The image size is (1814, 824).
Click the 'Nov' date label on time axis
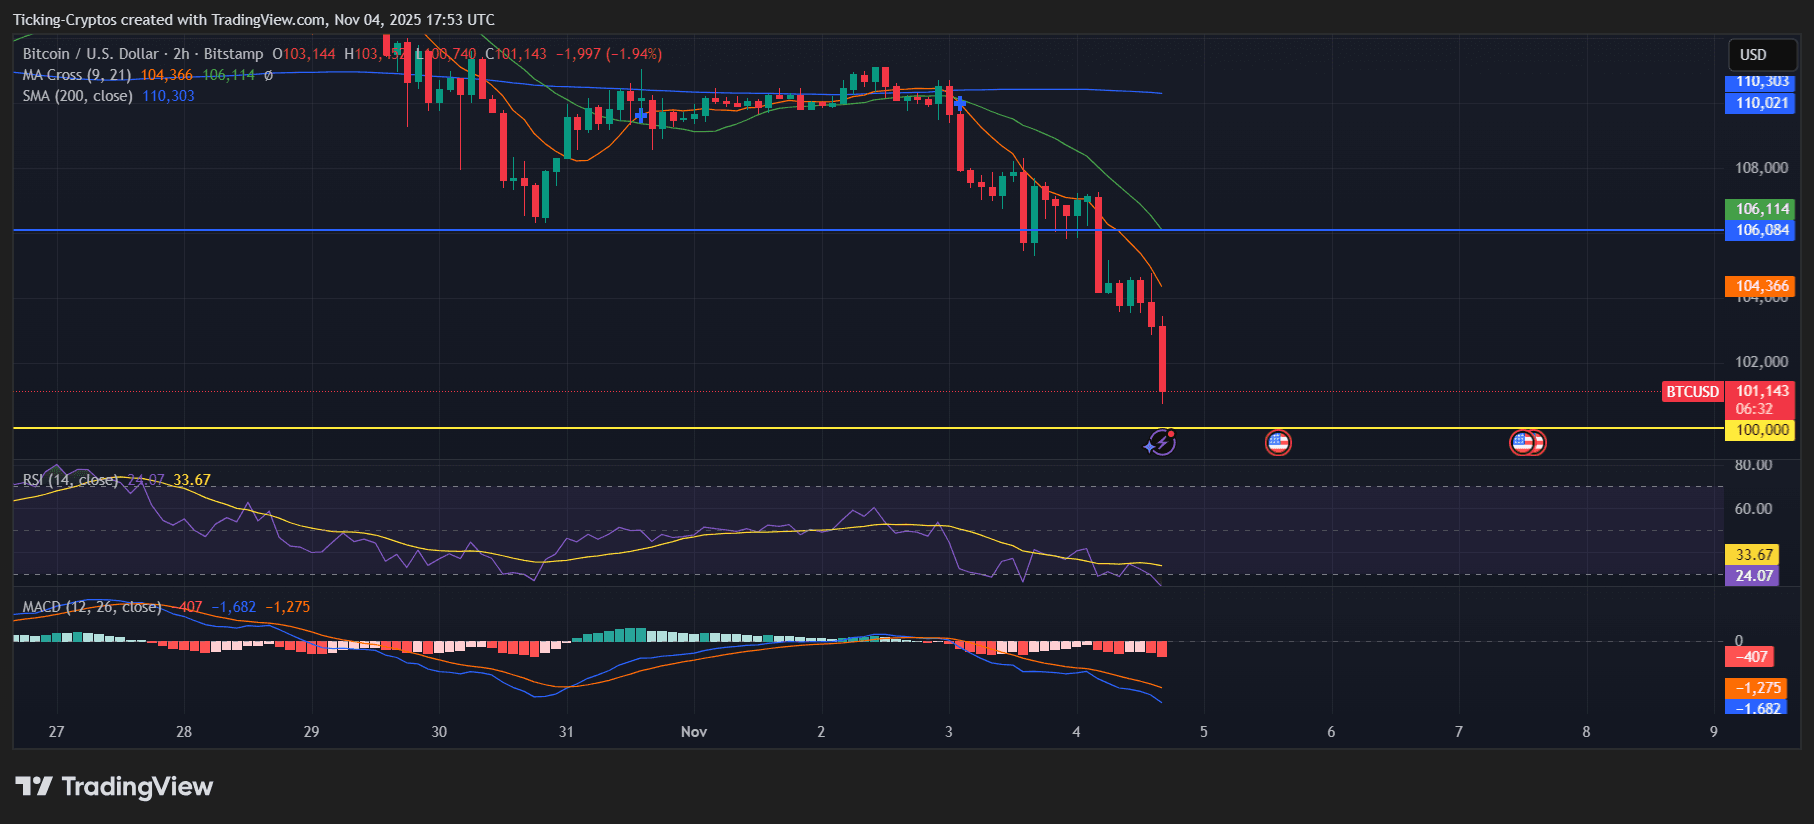694,732
